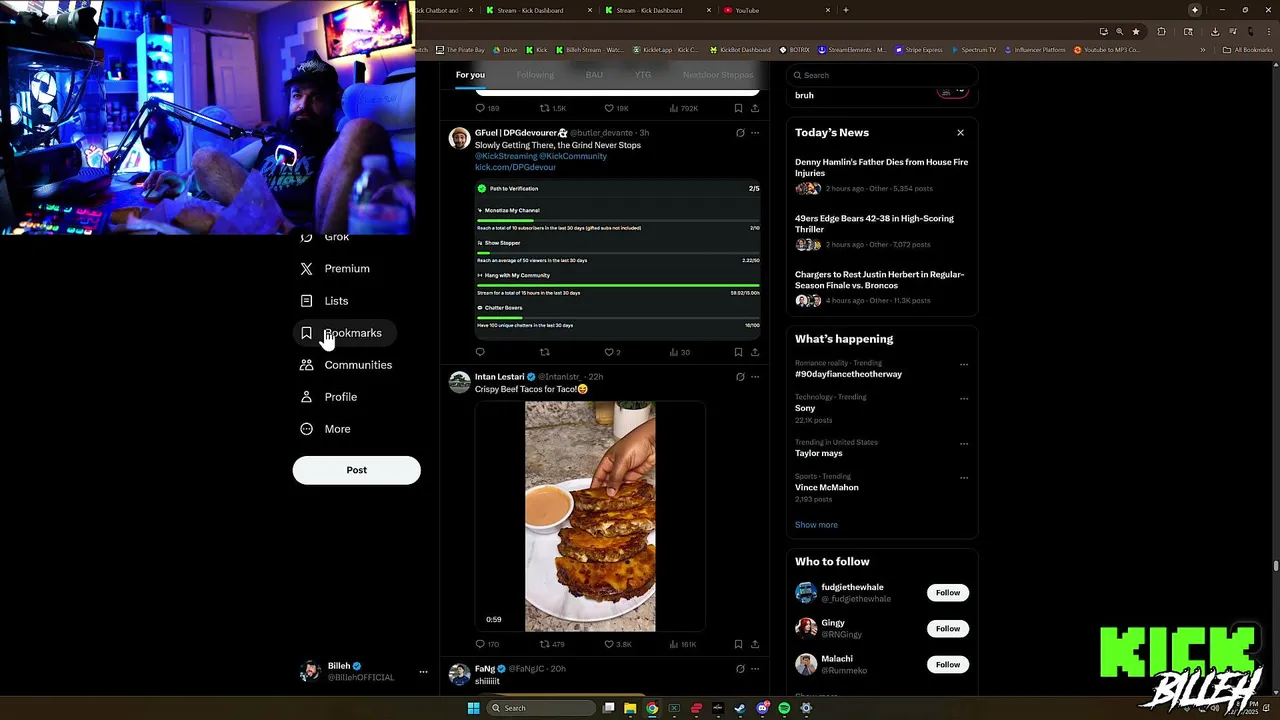Open more options on GFuel post
This screenshot has height=720, width=1280.
[x=755, y=133]
